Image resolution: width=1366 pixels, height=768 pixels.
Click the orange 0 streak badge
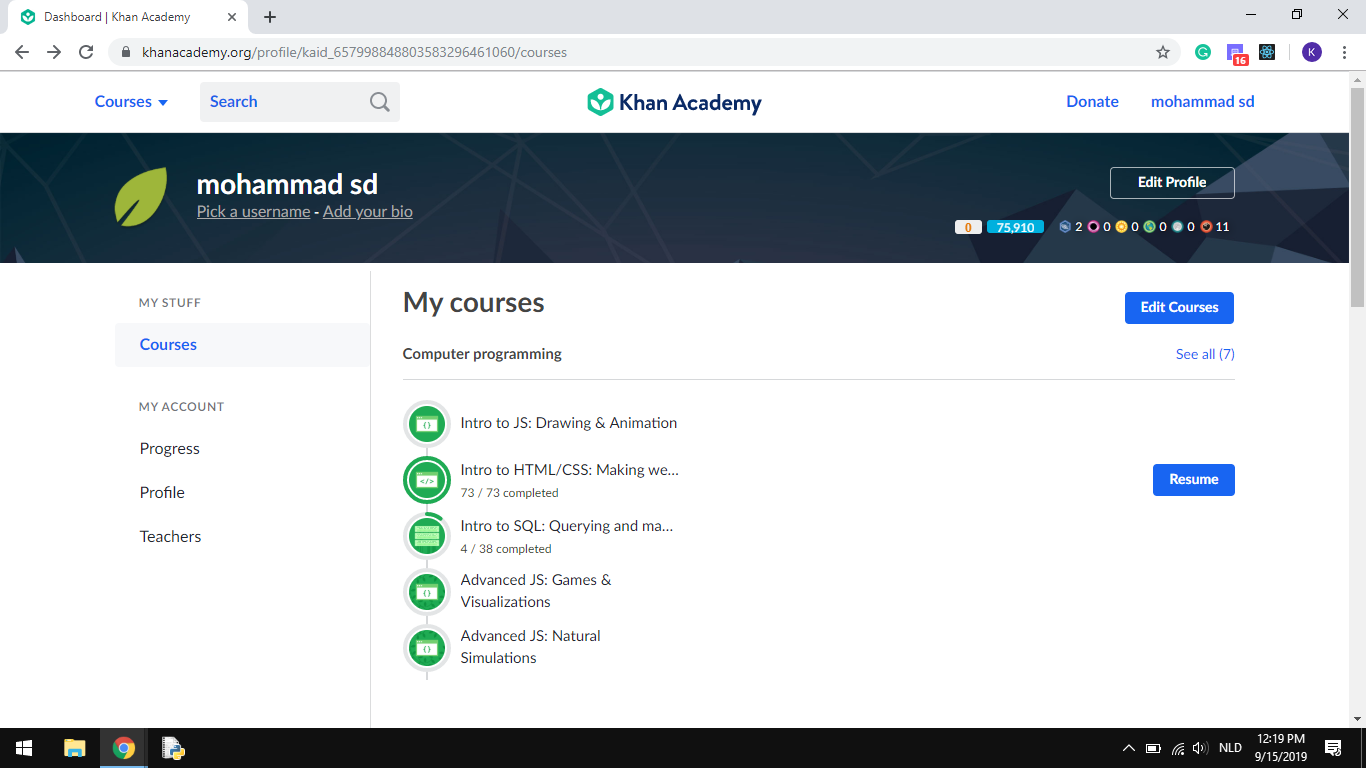tap(968, 227)
